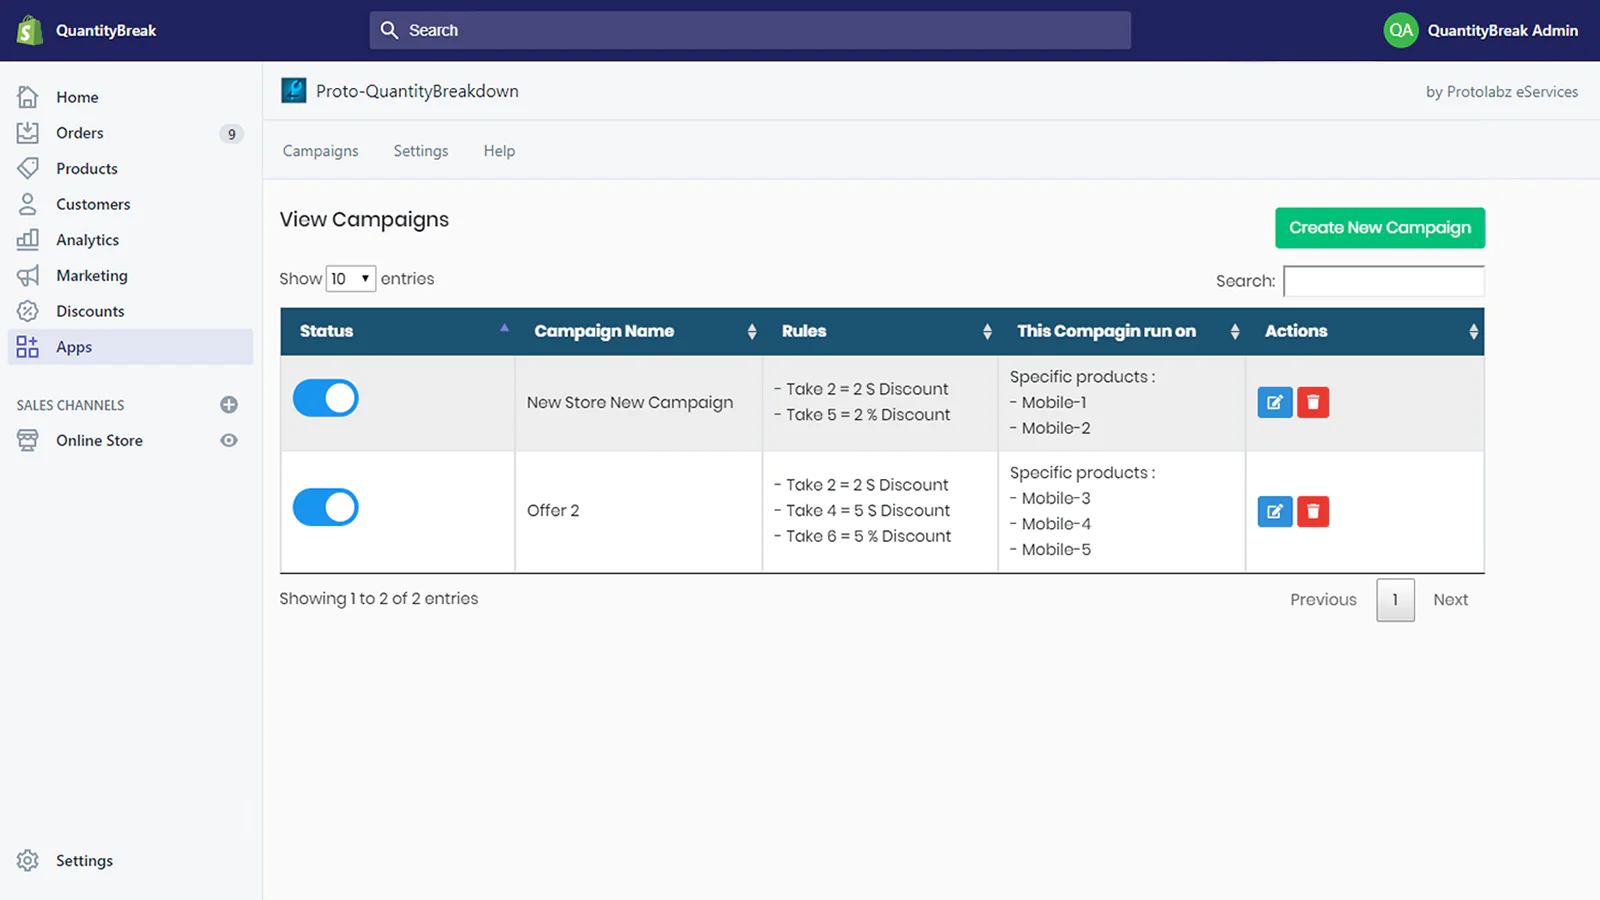Switch to the Settings tab of app
This screenshot has height=900, width=1600.
pos(420,151)
